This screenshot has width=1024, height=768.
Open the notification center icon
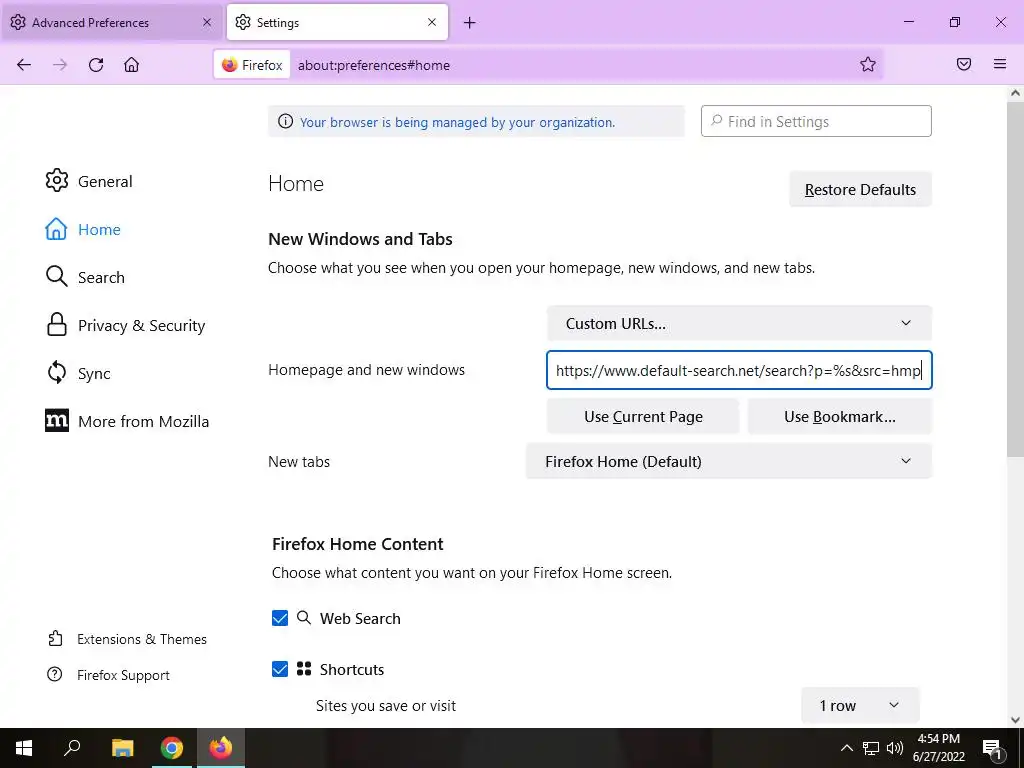coord(992,749)
